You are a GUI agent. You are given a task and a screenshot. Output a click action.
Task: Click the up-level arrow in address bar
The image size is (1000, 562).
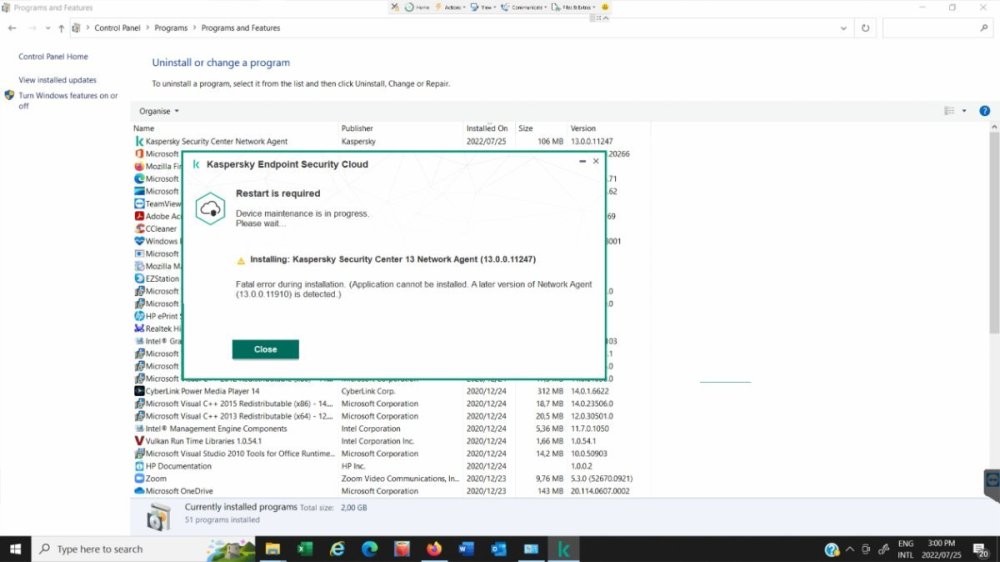coord(61,28)
